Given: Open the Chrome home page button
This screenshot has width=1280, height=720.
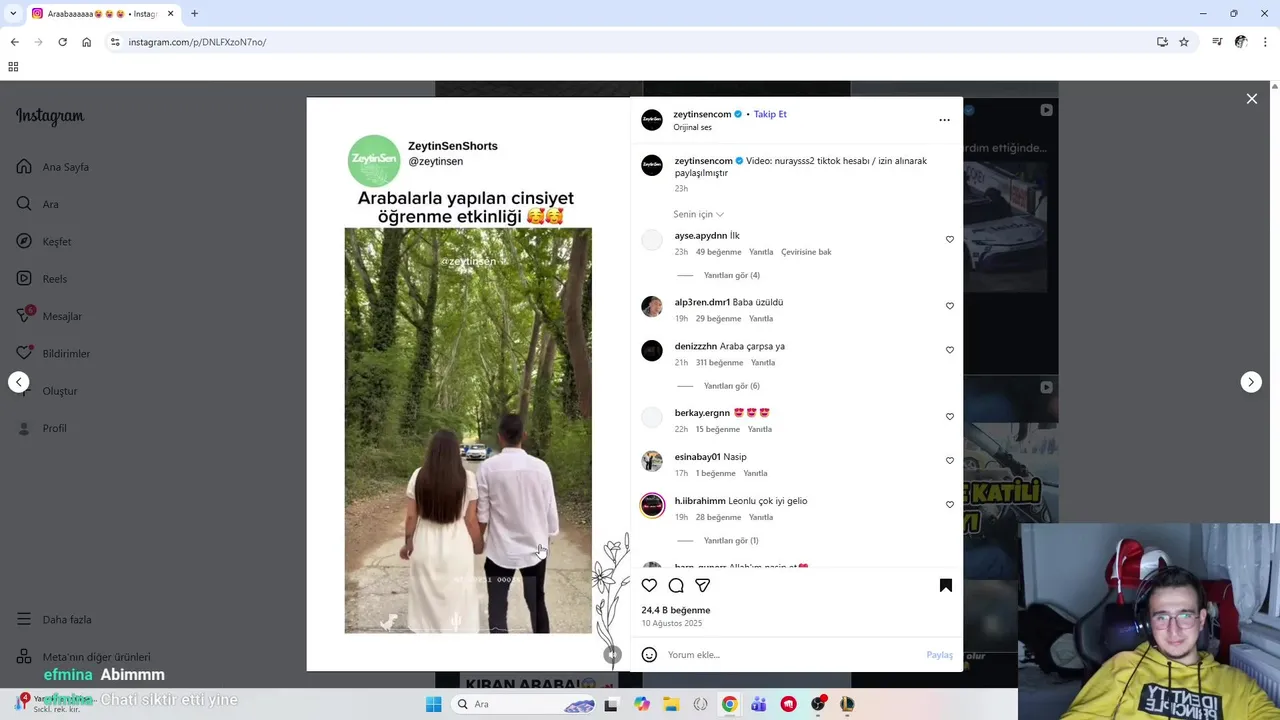Looking at the screenshot, I should tap(87, 42).
